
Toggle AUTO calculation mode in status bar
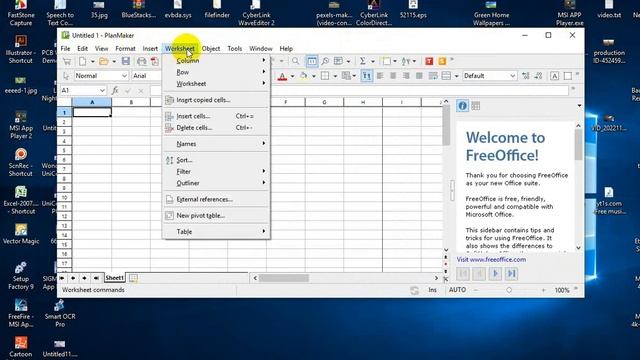pyautogui.click(x=457, y=290)
